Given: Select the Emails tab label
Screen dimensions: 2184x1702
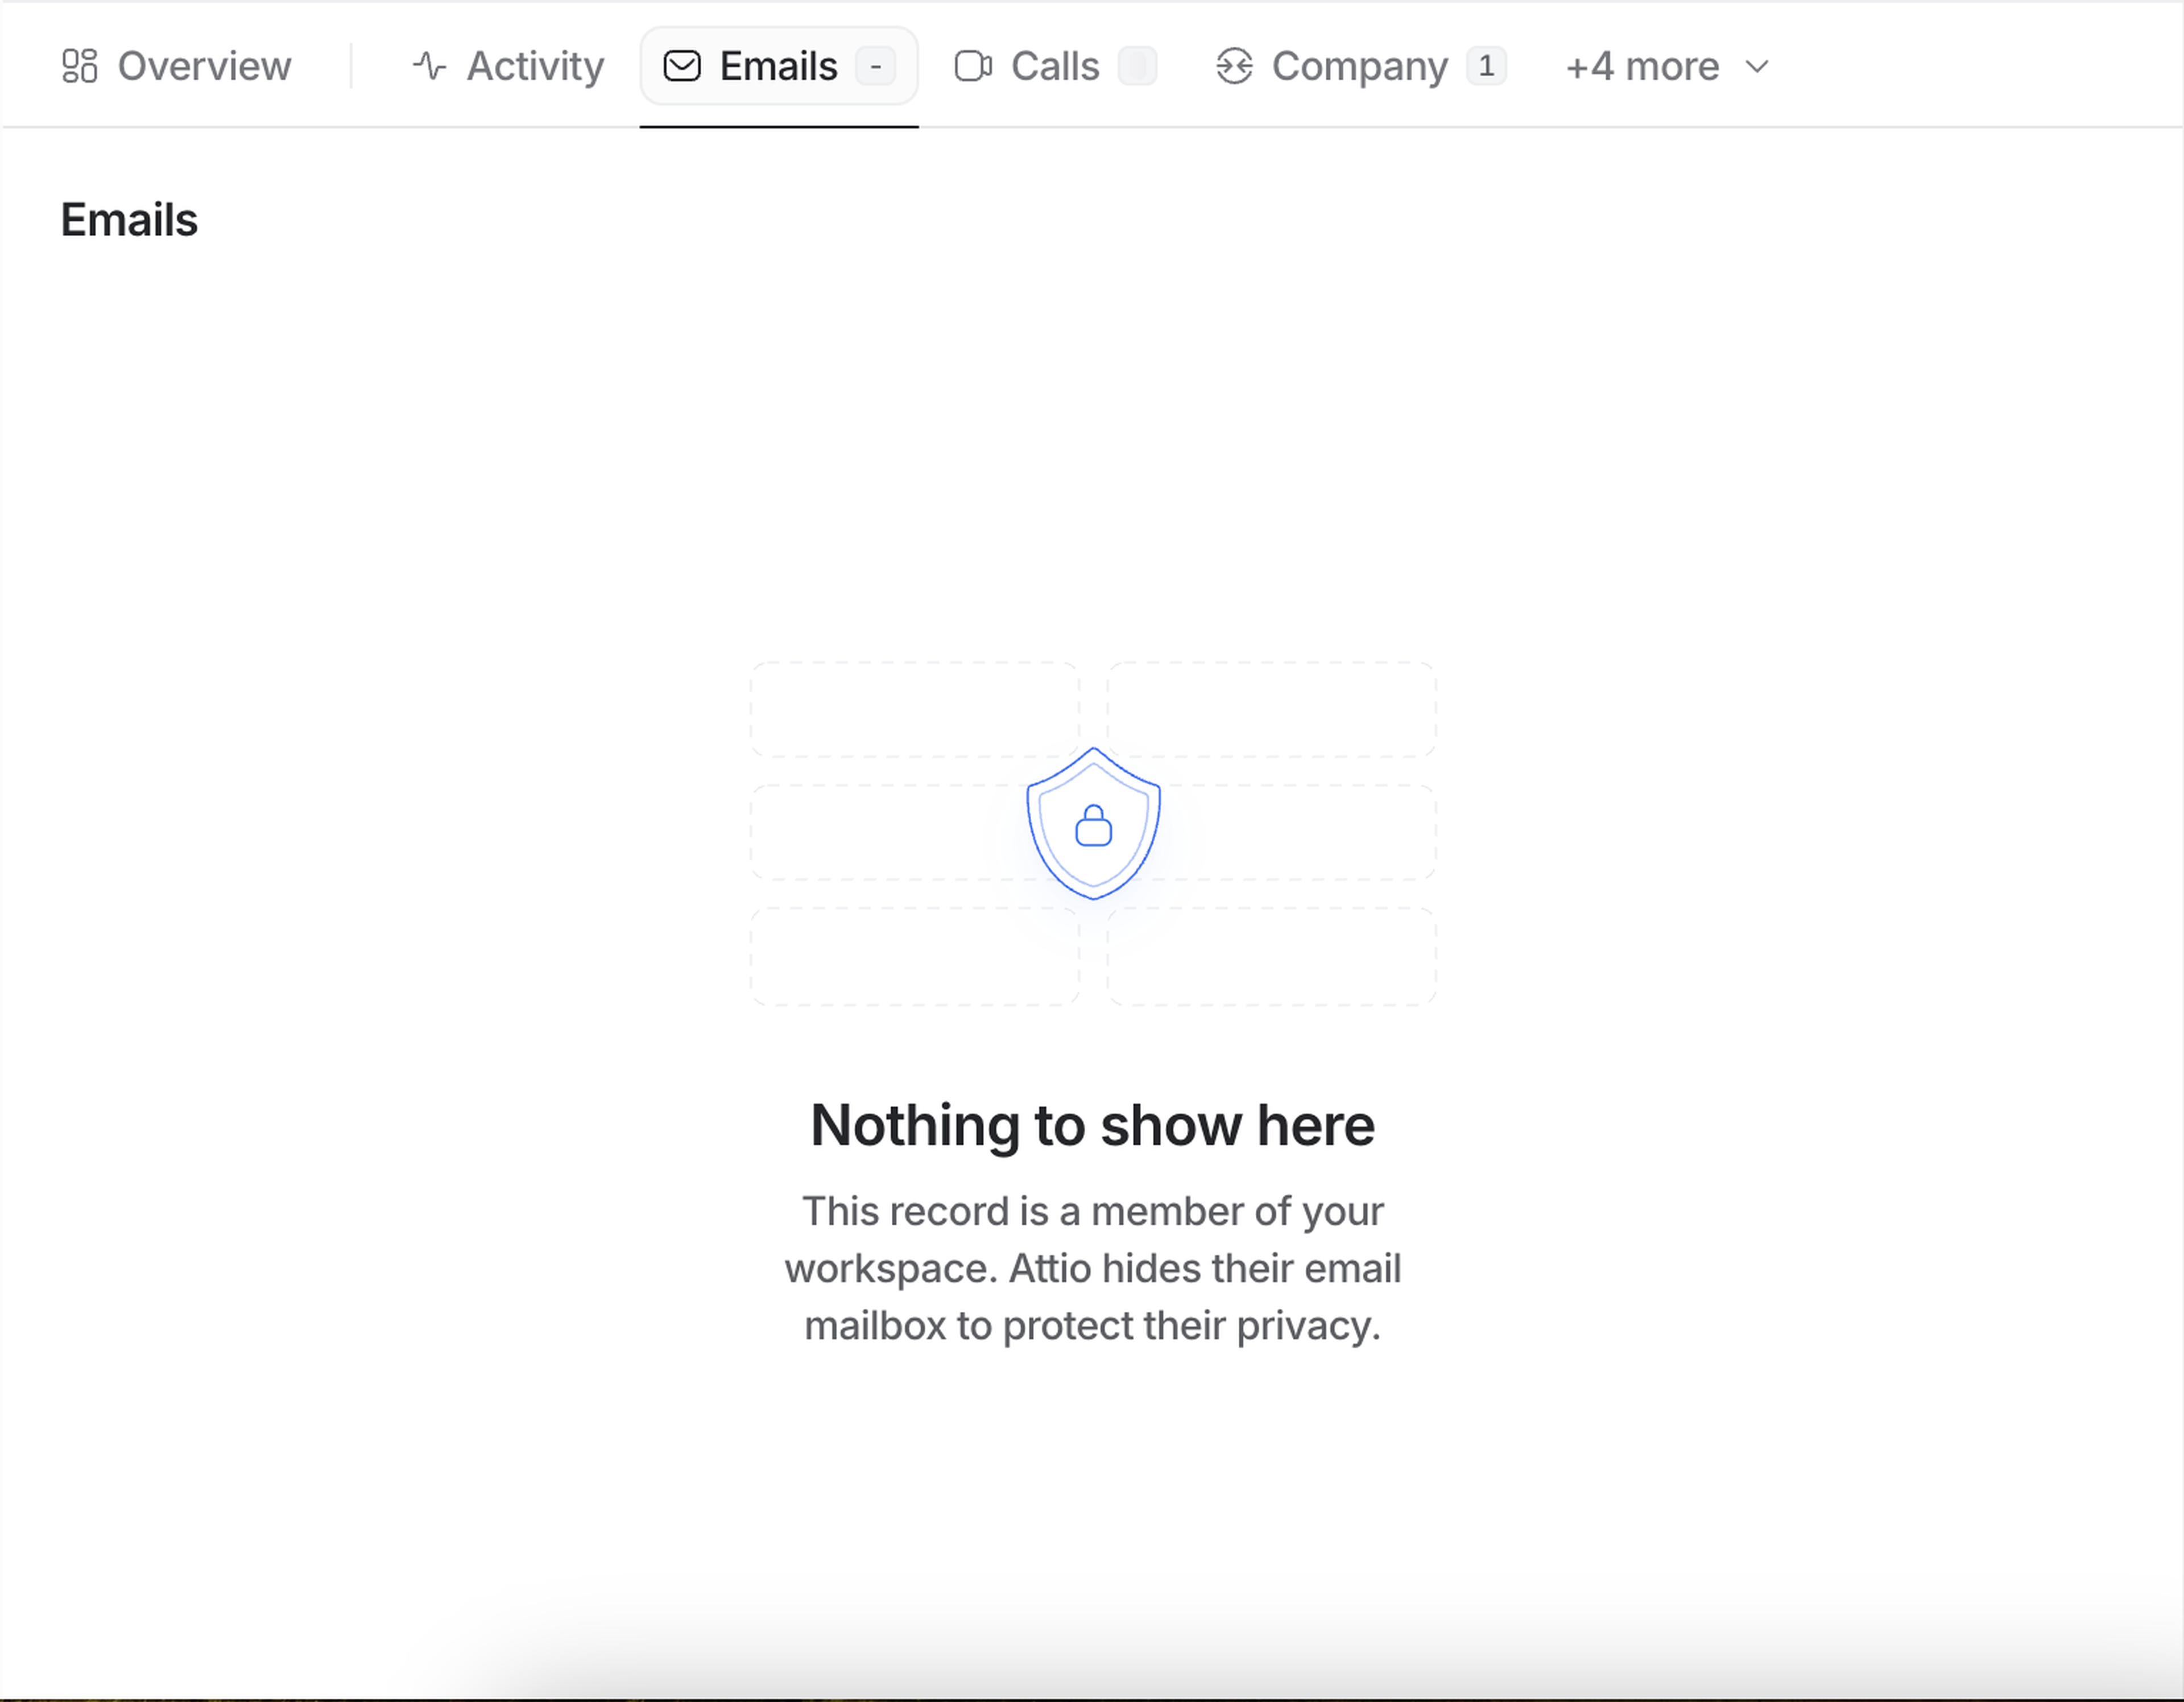Looking at the screenshot, I should pyautogui.click(x=778, y=66).
